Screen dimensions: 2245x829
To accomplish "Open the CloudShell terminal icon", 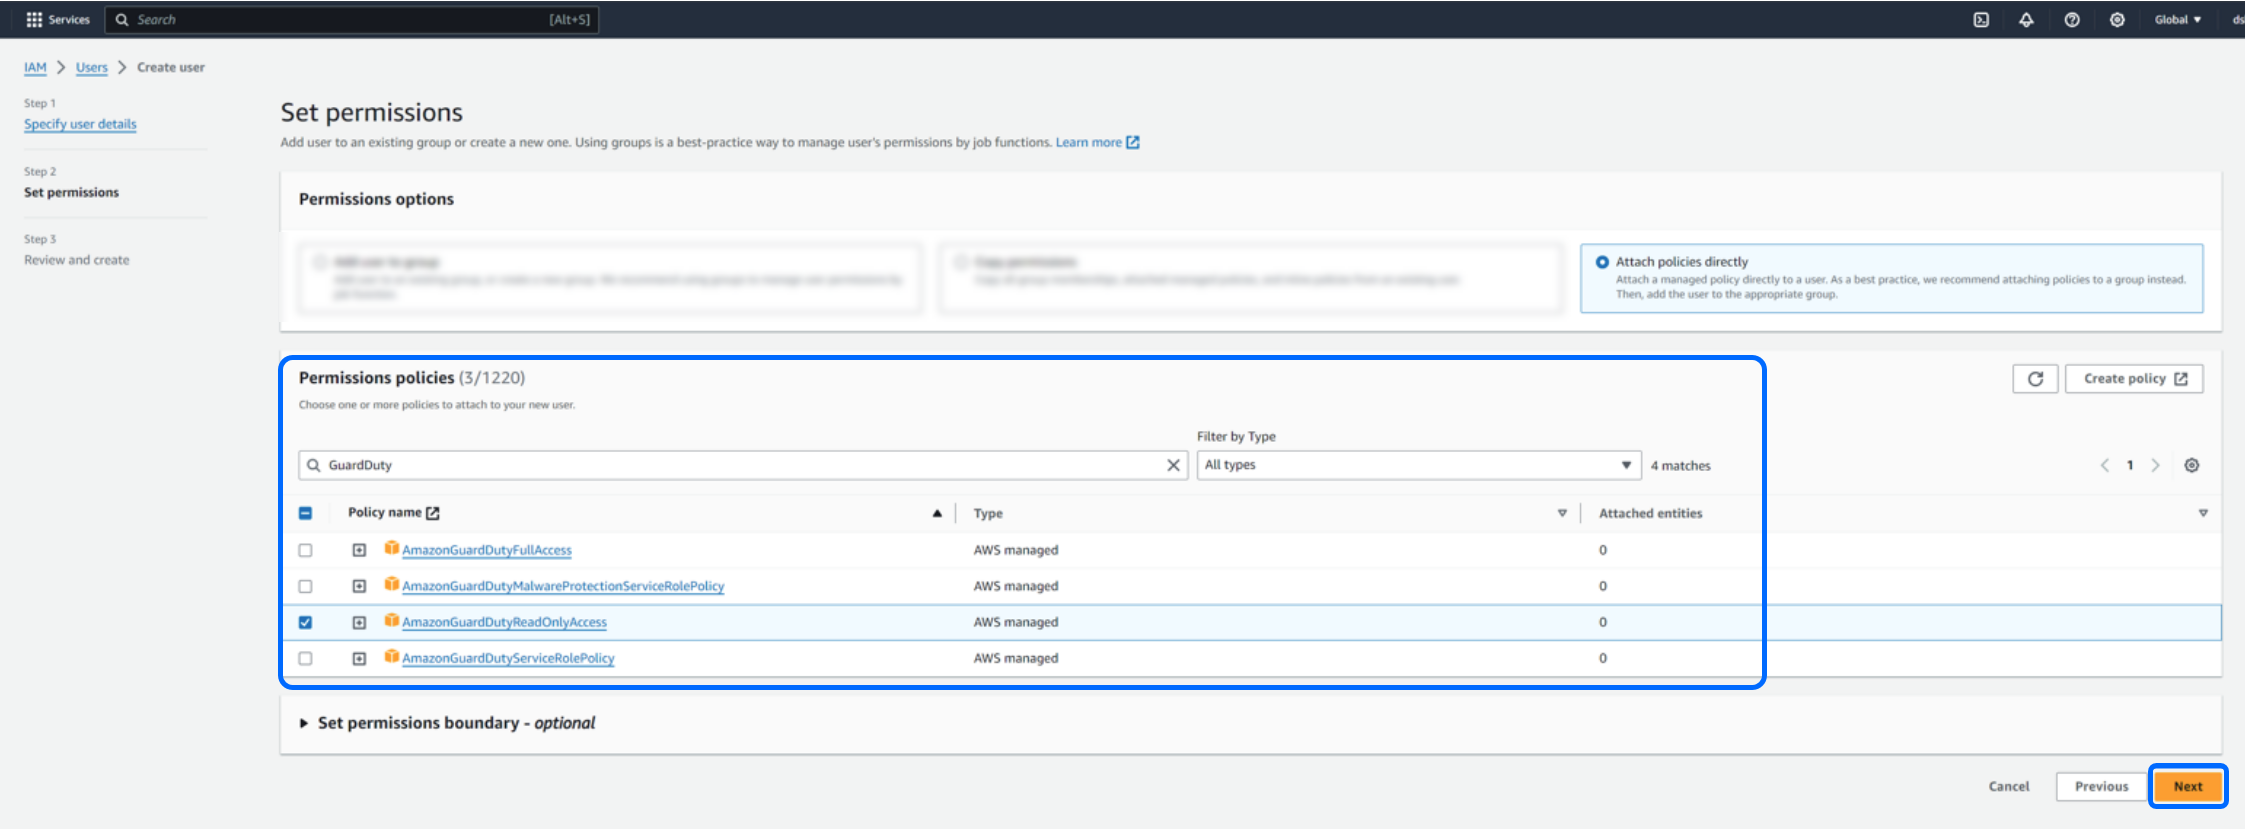I will point(1981,19).
